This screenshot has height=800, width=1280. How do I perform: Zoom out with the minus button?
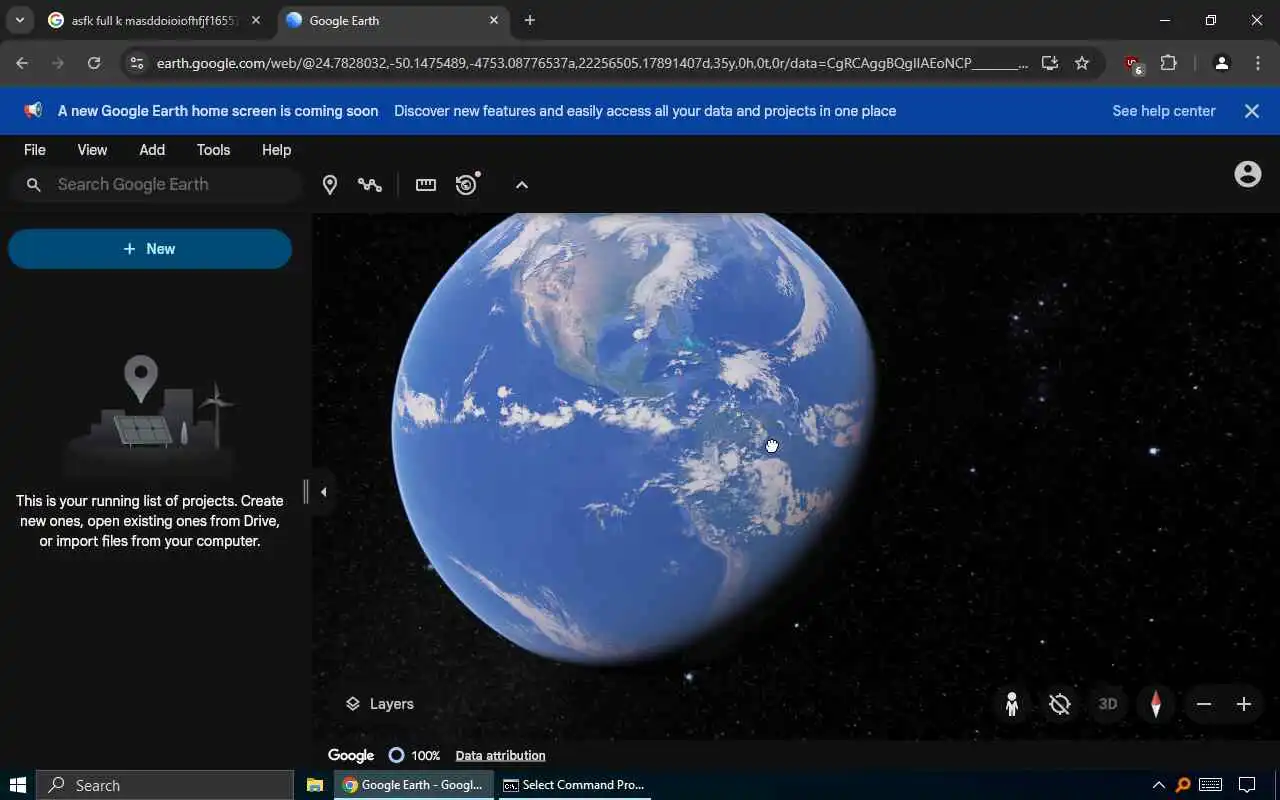tap(1204, 704)
